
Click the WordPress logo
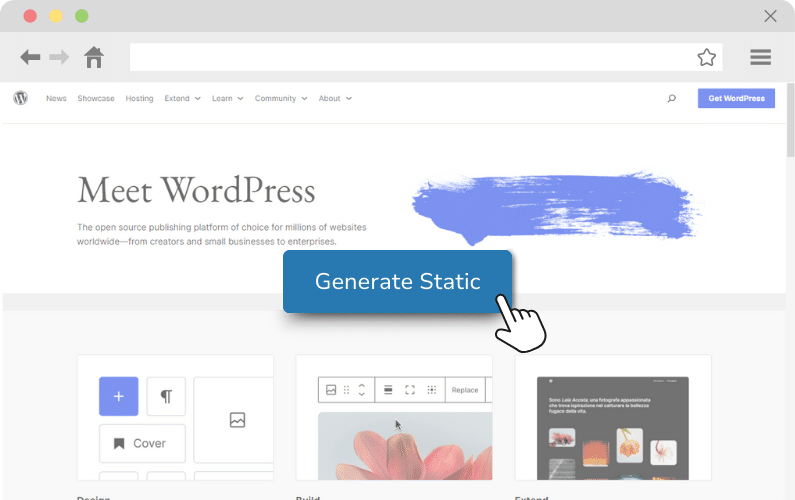pos(20,98)
